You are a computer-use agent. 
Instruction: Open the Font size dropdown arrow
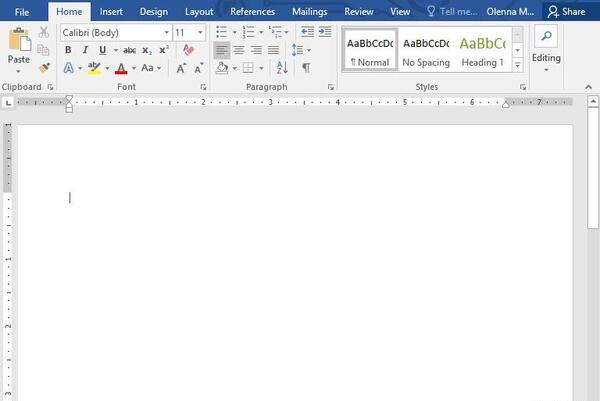(x=200, y=33)
